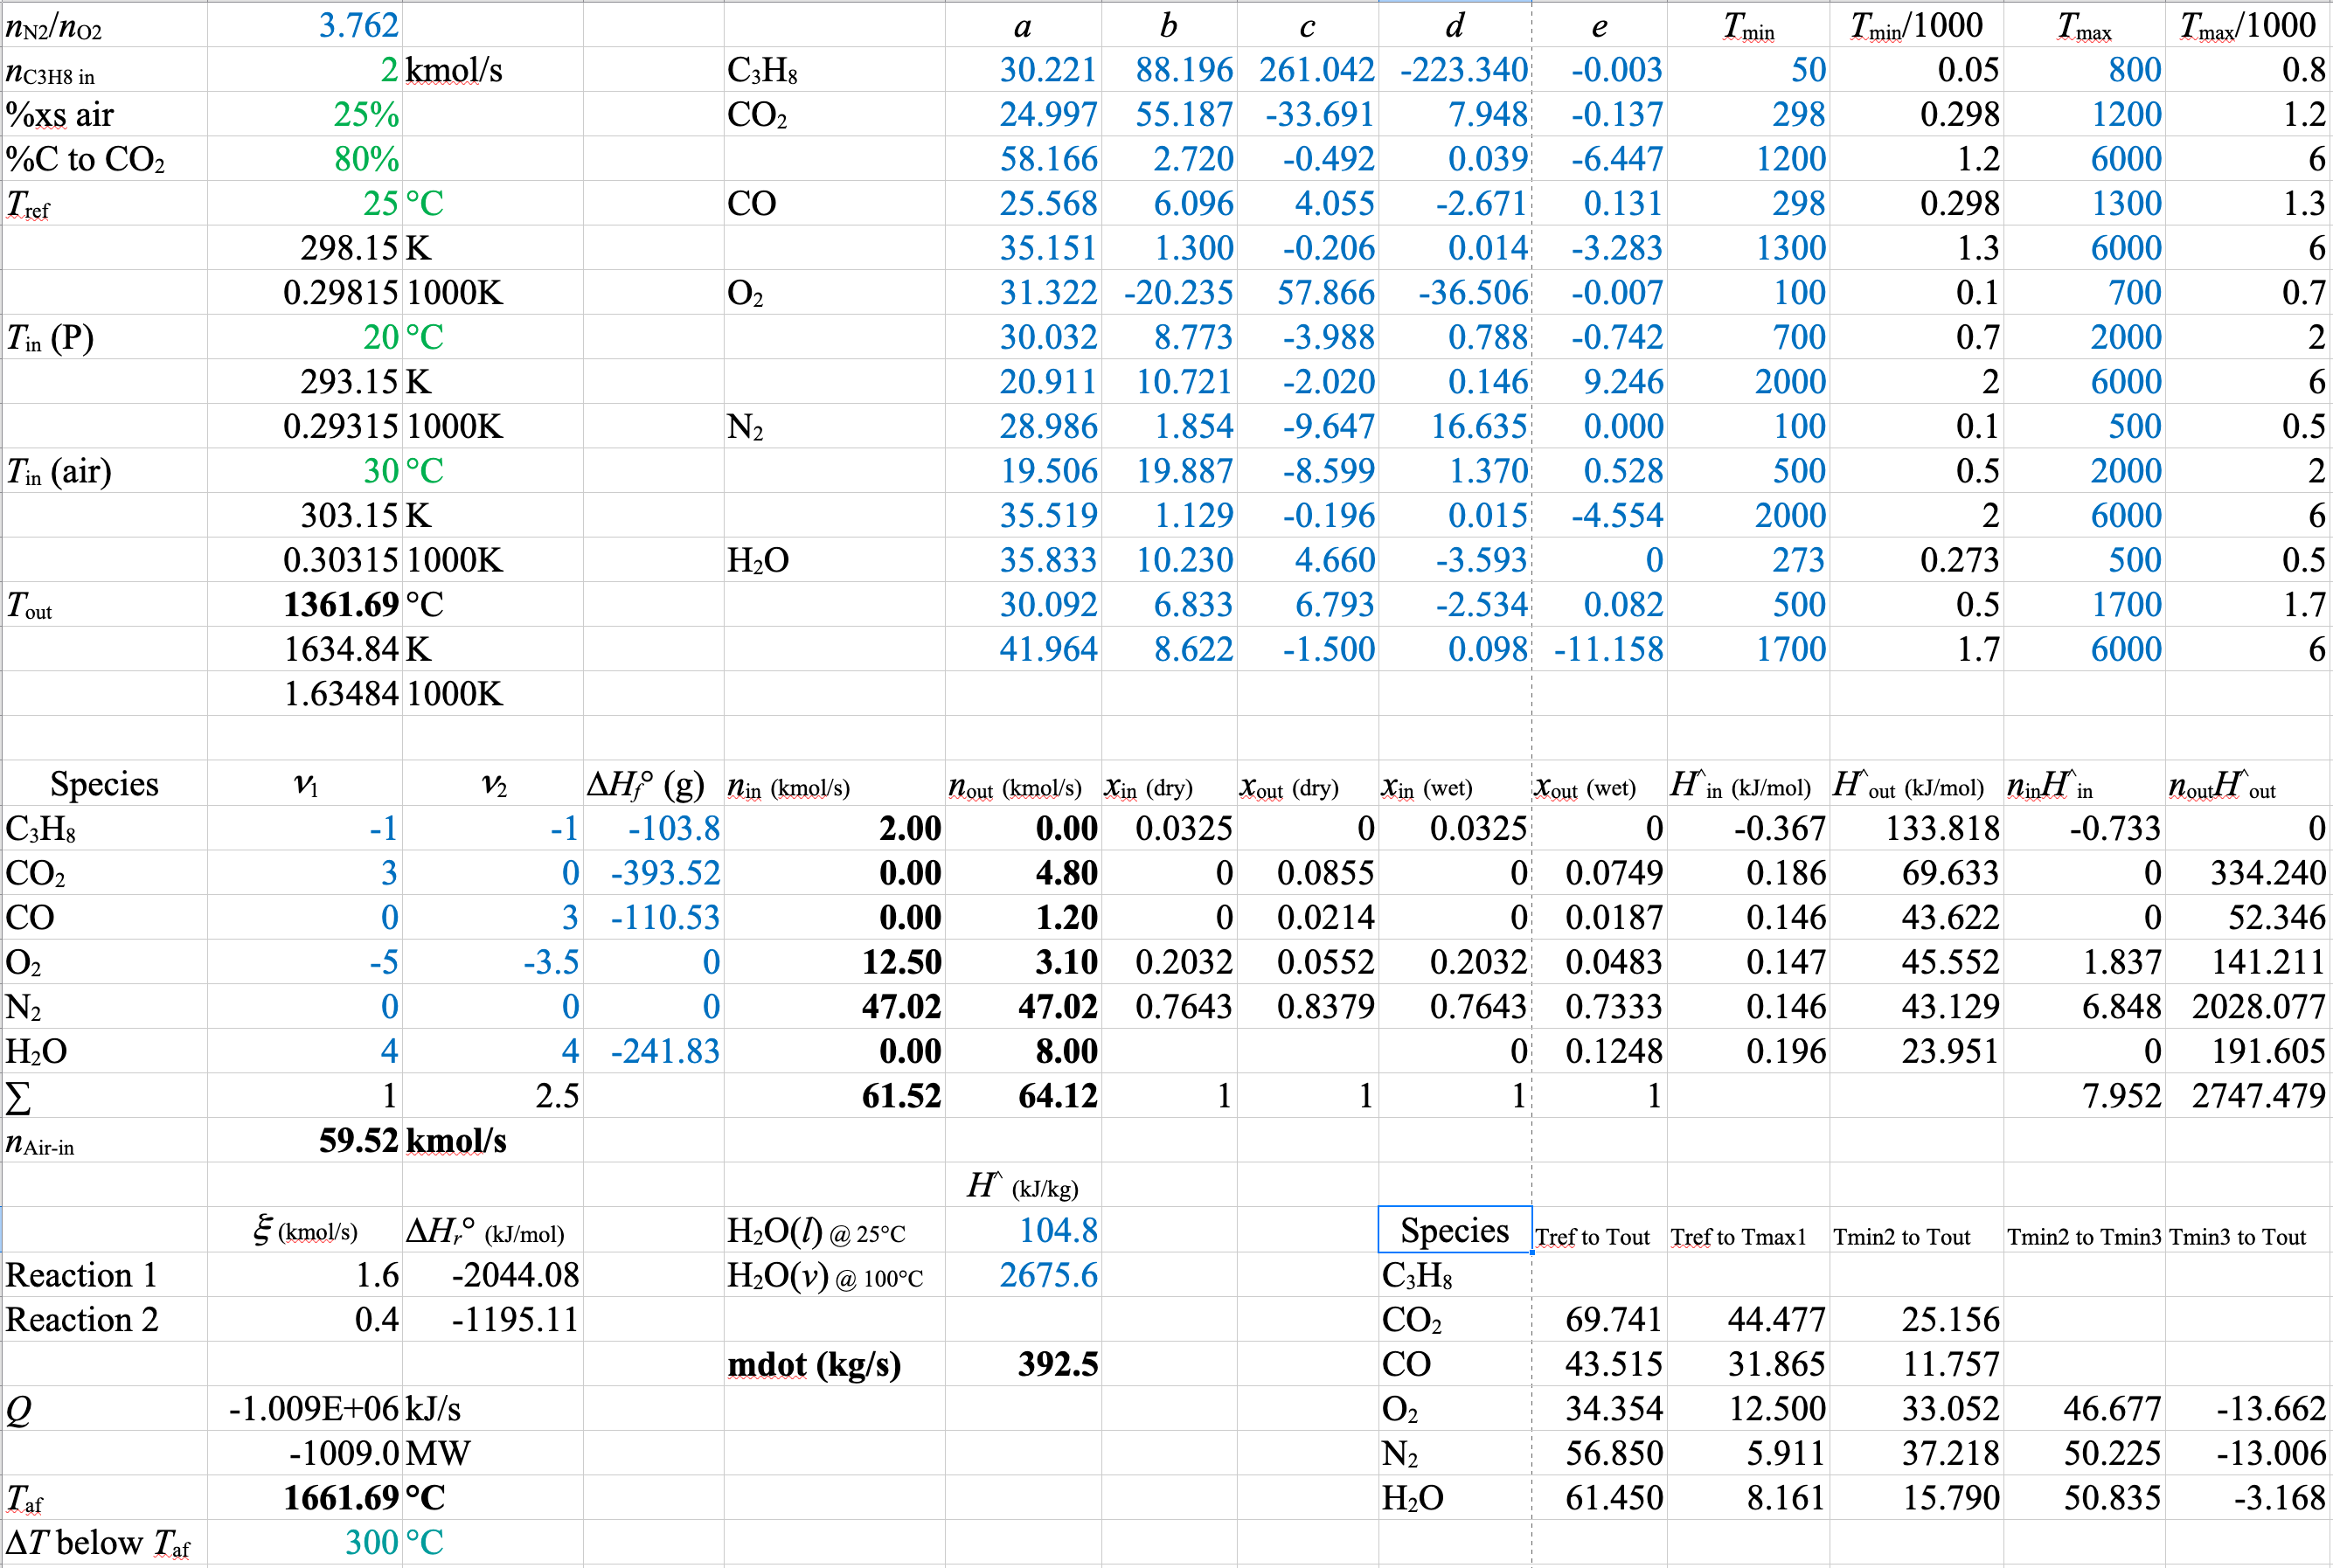Click Reaction 1 extent value 1.6
This screenshot has height=1568, width=2333.
coord(376,1275)
